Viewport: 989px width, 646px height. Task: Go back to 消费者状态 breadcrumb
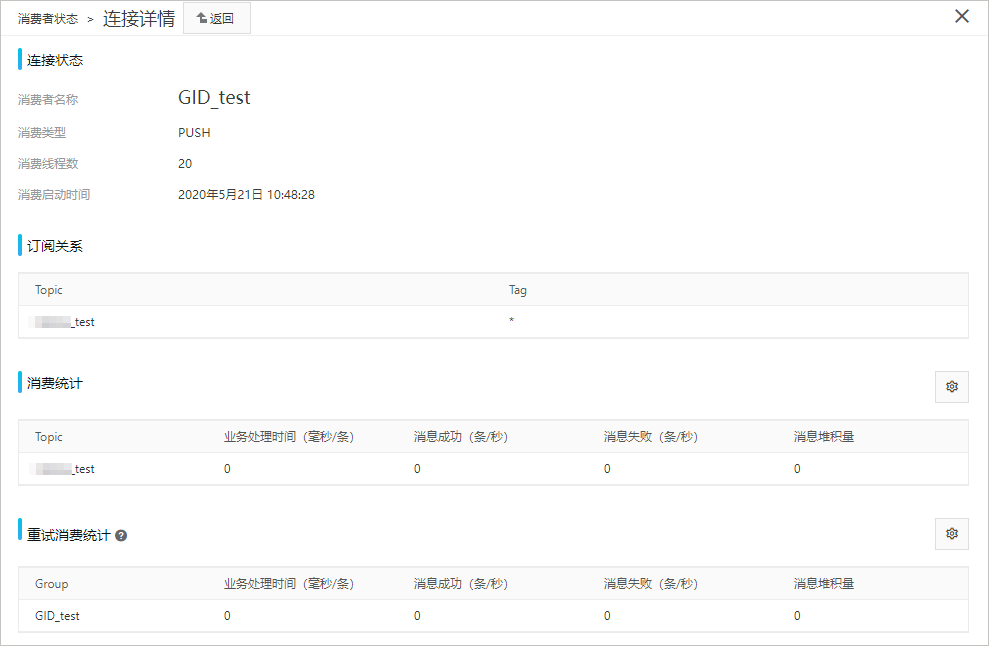(48, 19)
